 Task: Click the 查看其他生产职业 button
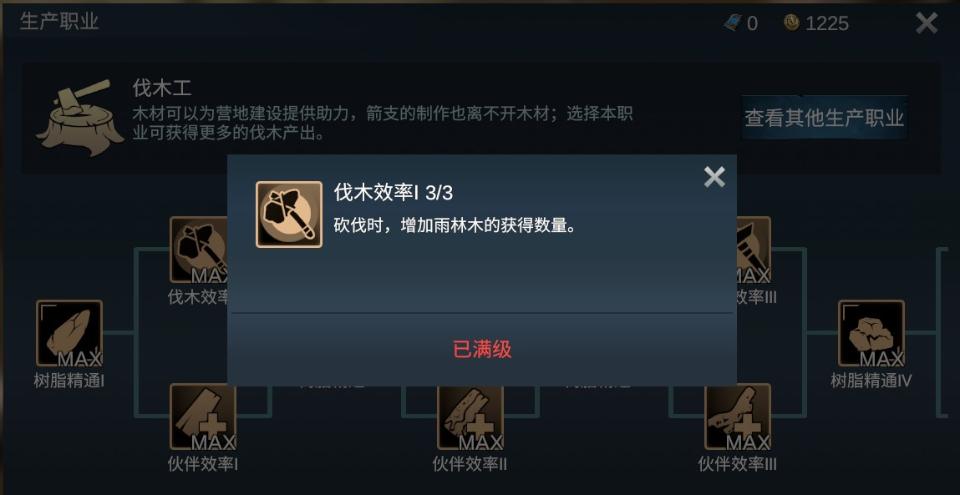(x=824, y=118)
